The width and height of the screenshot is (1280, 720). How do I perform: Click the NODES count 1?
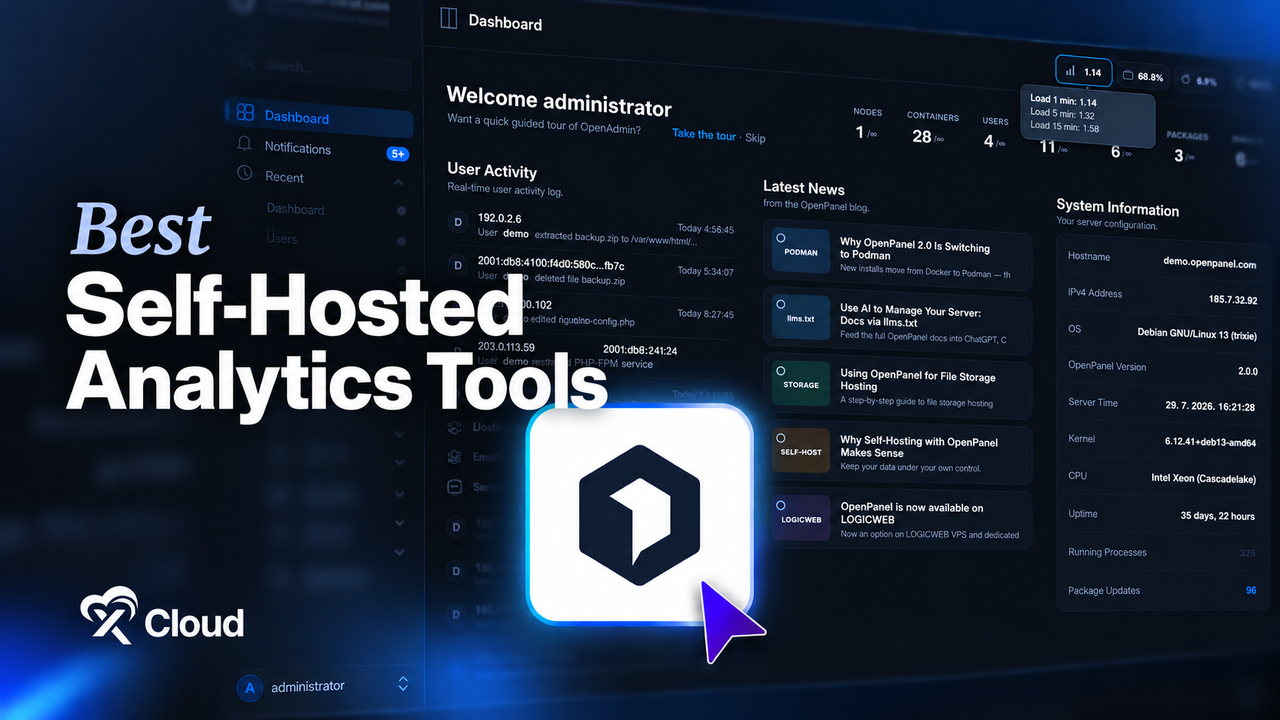pos(860,132)
